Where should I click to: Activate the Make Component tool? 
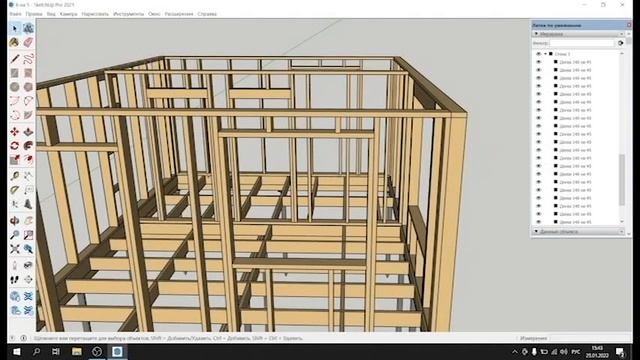click(28, 28)
